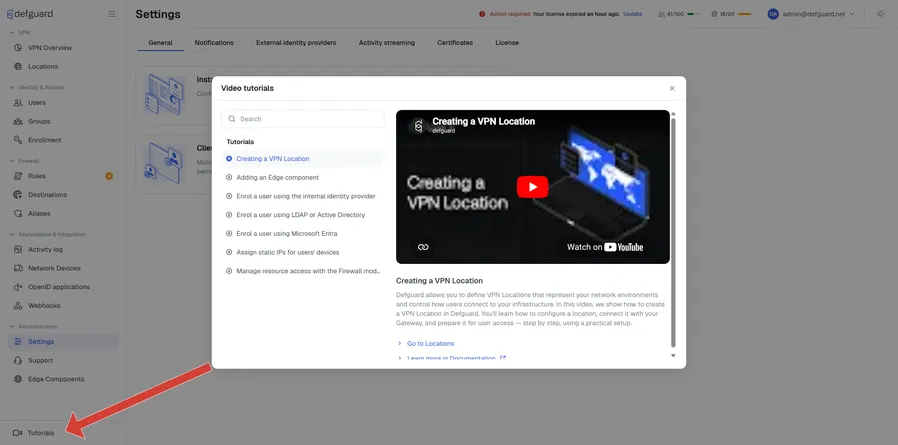This screenshot has width=898, height=445.
Task: Open External identity providers tab
Action: point(296,42)
